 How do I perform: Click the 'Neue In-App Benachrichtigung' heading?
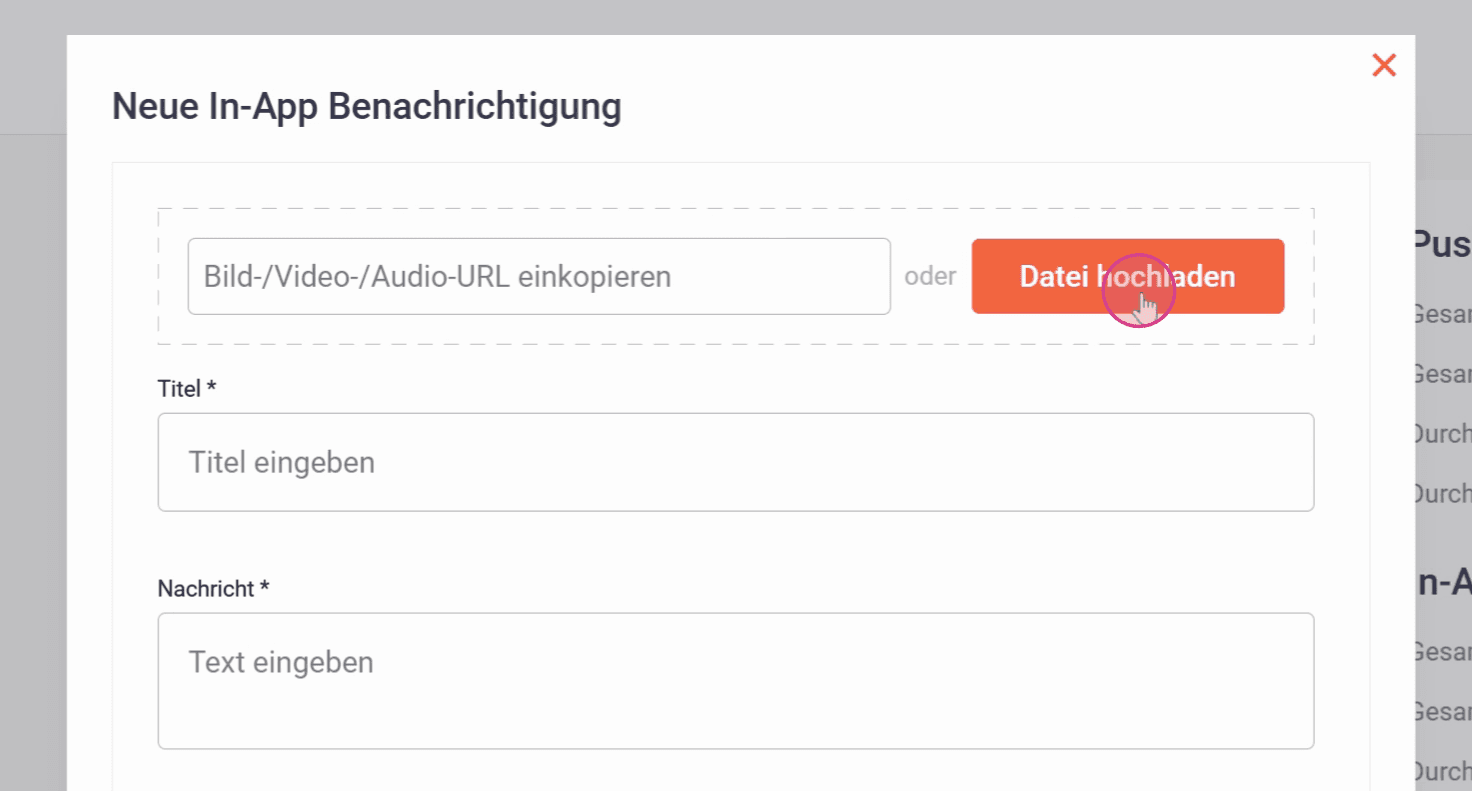366,106
